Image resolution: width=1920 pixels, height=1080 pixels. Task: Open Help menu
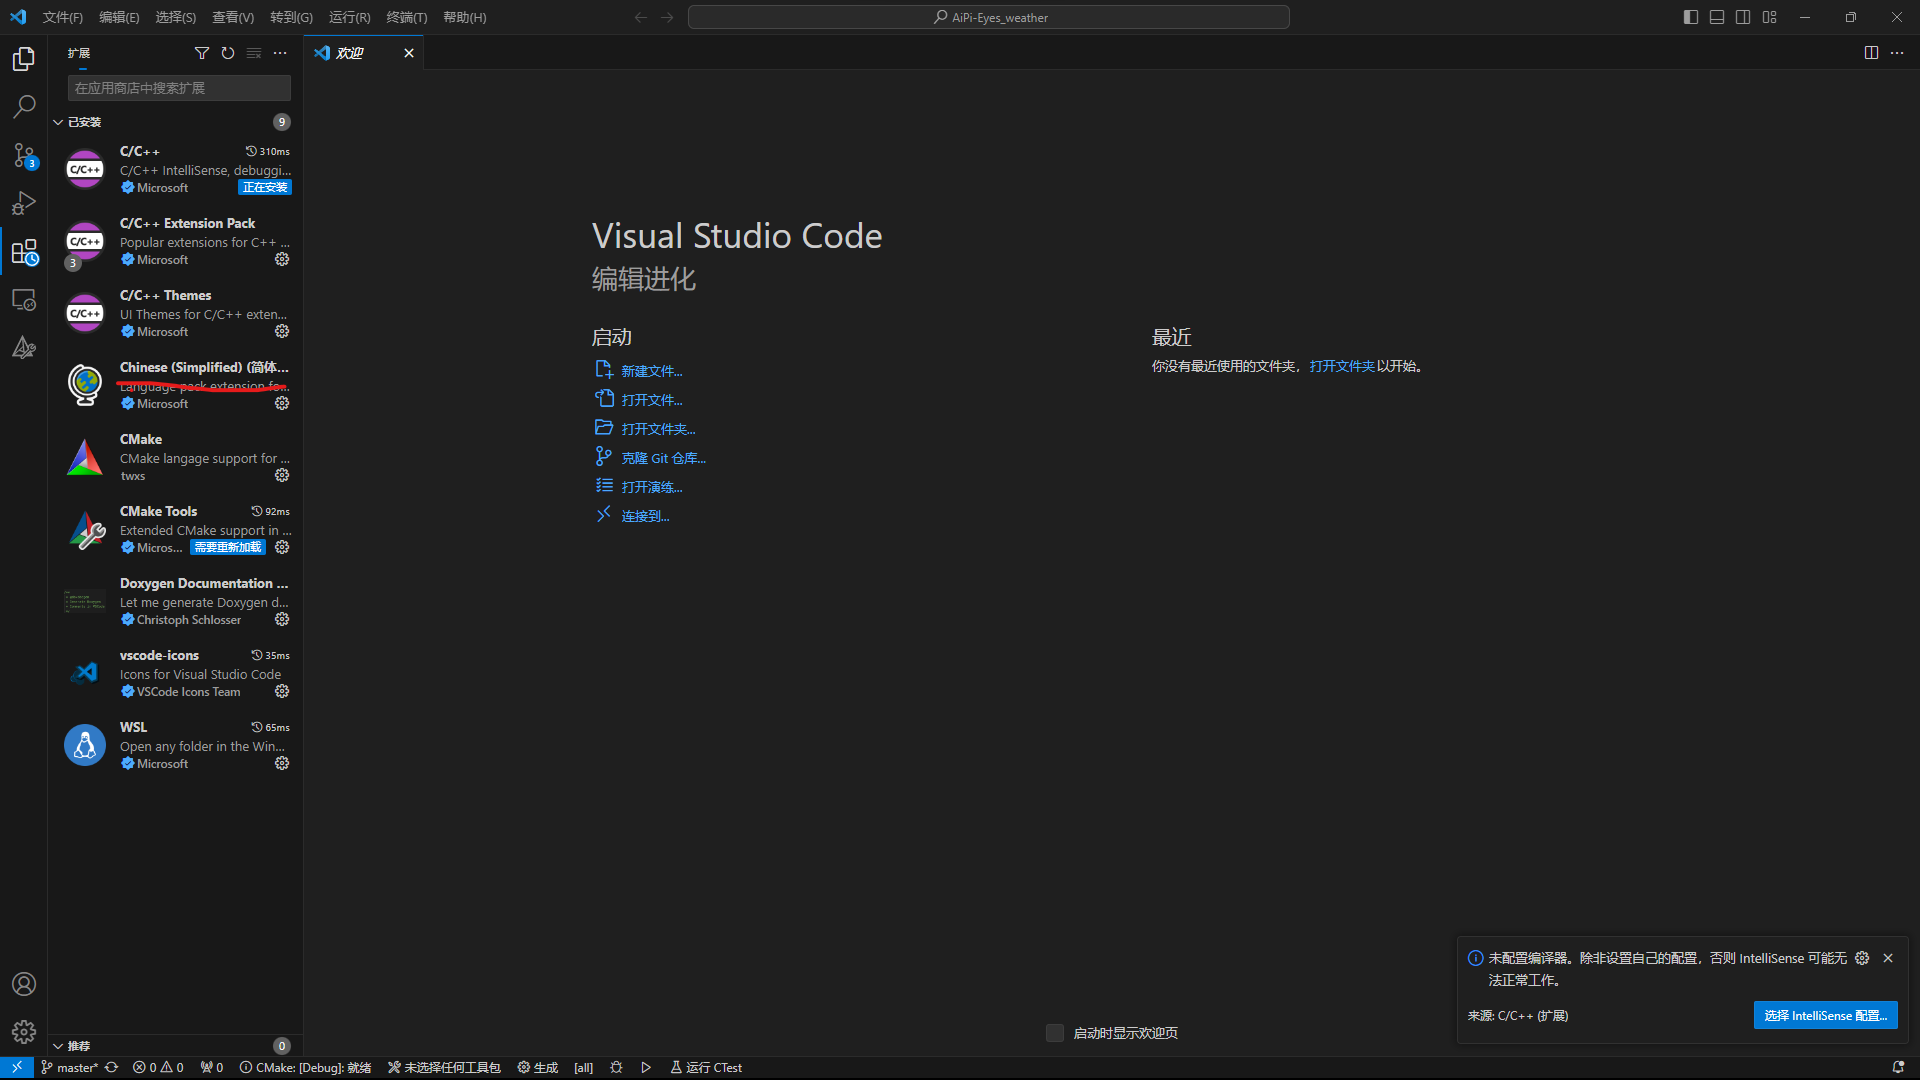coord(465,17)
